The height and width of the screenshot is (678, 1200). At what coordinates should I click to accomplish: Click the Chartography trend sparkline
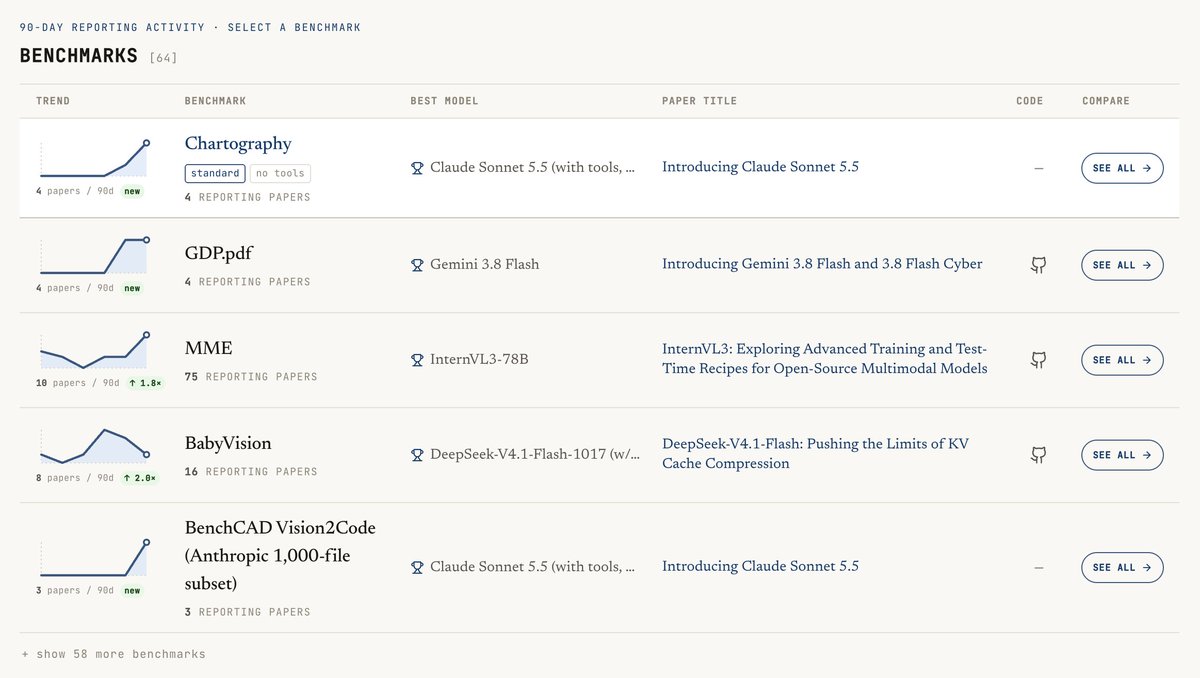94,160
